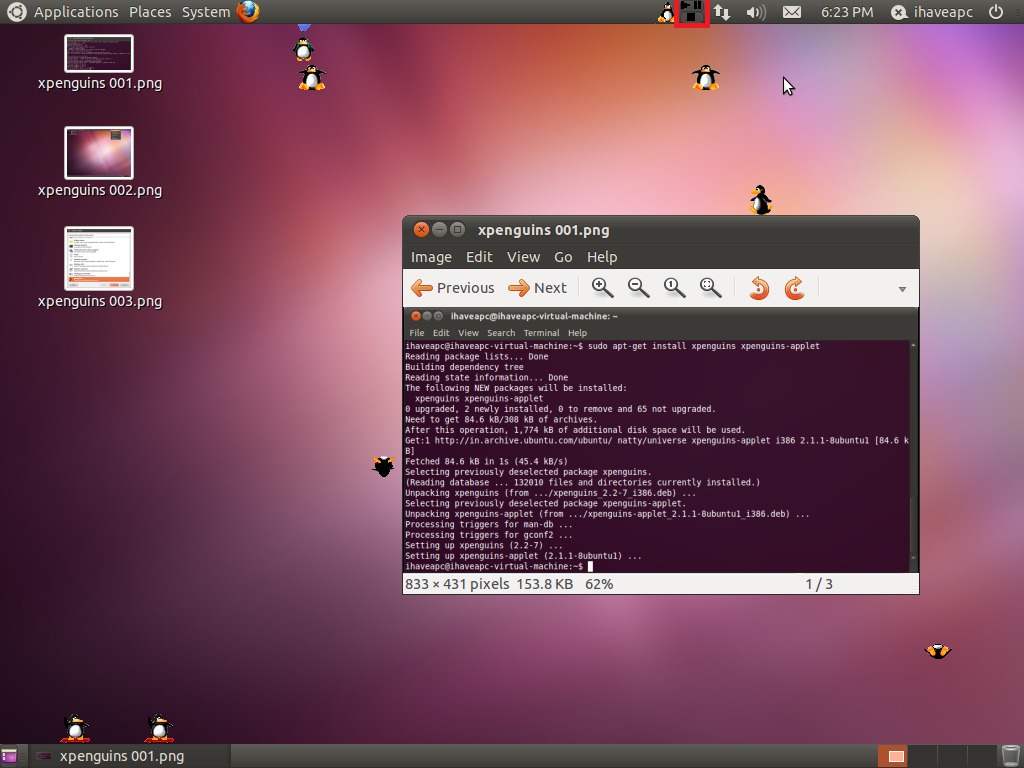The height and width of the screenshot is (768, 1024).
Task: Open the Trash in the bottom panel
Action: (1011, 756)
